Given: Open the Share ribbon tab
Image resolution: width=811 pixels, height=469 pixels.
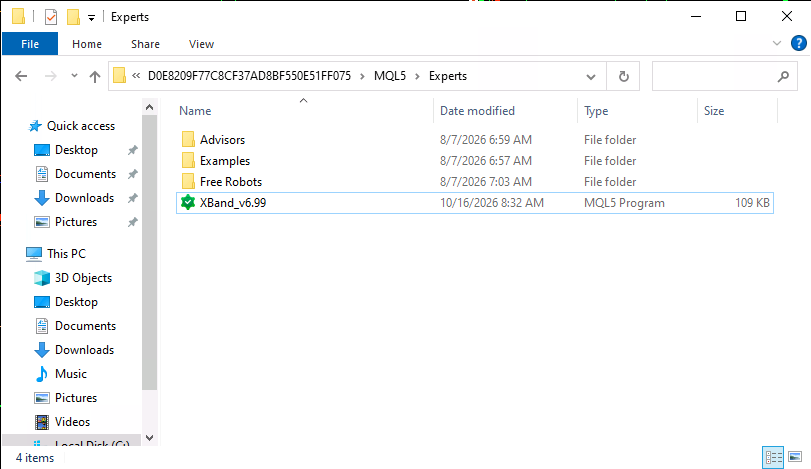Looking at the screenshot, I should coord(145,44).
